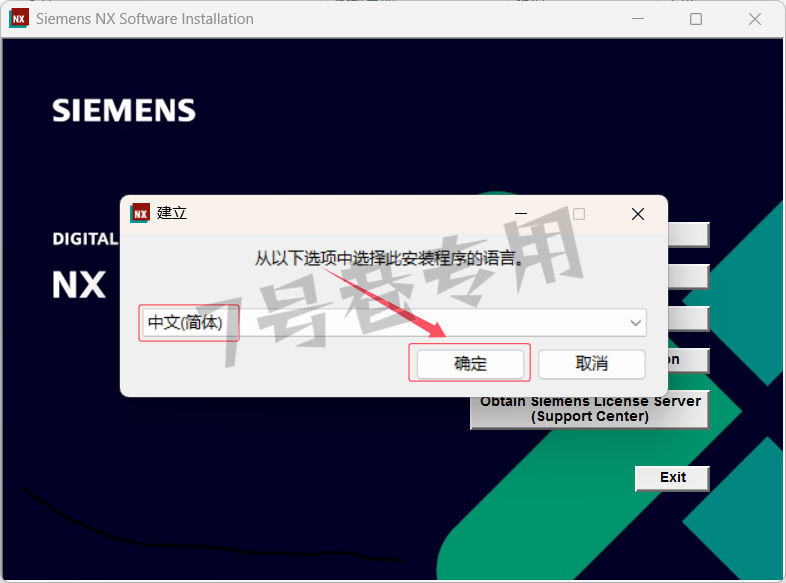Image resolution: width=786 pixels, height=583 pixels.
Task: Click the NX icon in installer title bar
Action: coord(19,19)
